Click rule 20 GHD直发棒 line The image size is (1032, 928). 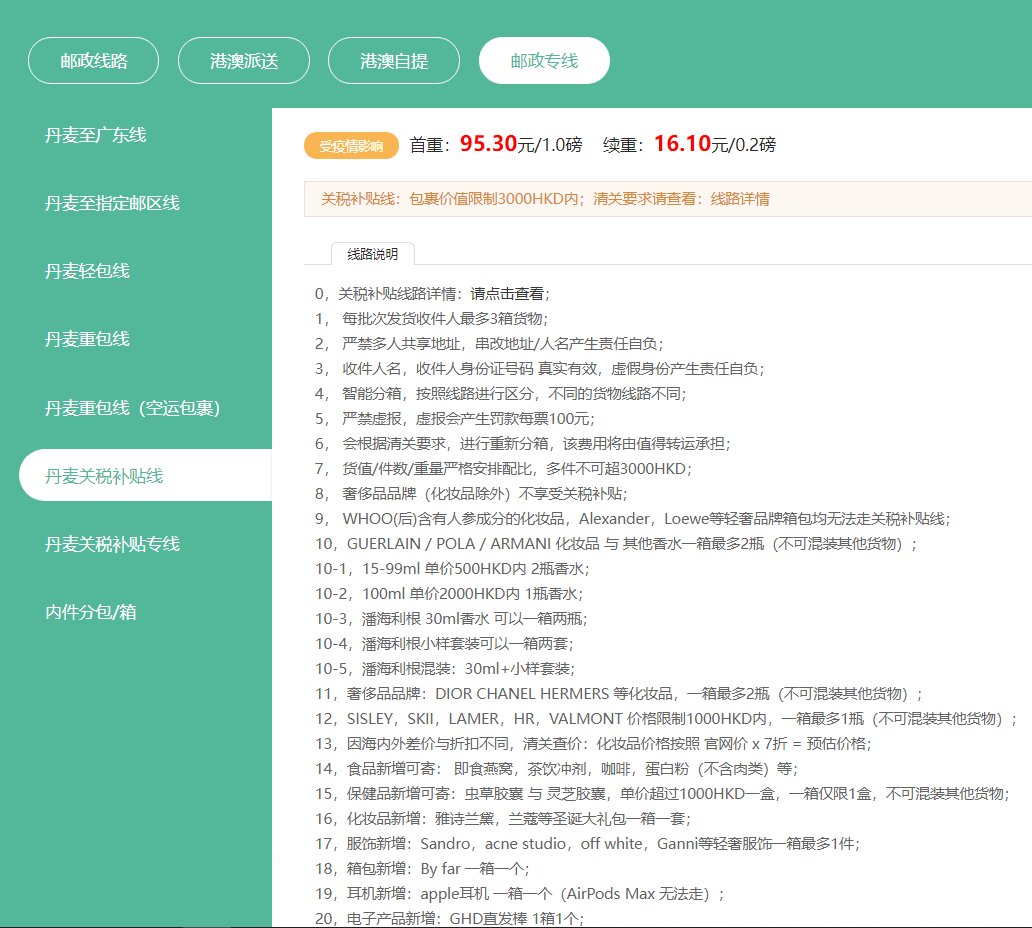pos(450,918)
